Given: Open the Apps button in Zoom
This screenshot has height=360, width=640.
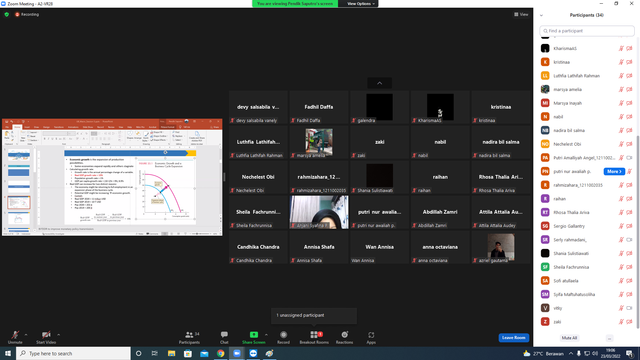Looking at the screenshot, I should coord(371,337).
